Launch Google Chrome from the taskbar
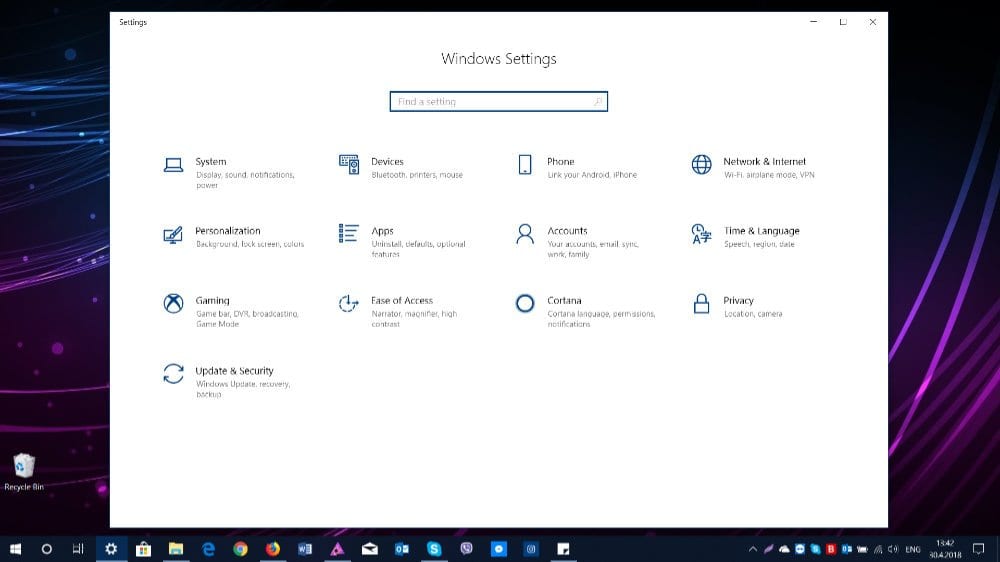This screenshot has height=562, width=1000. pyautogui.click(x=240, y=549)
